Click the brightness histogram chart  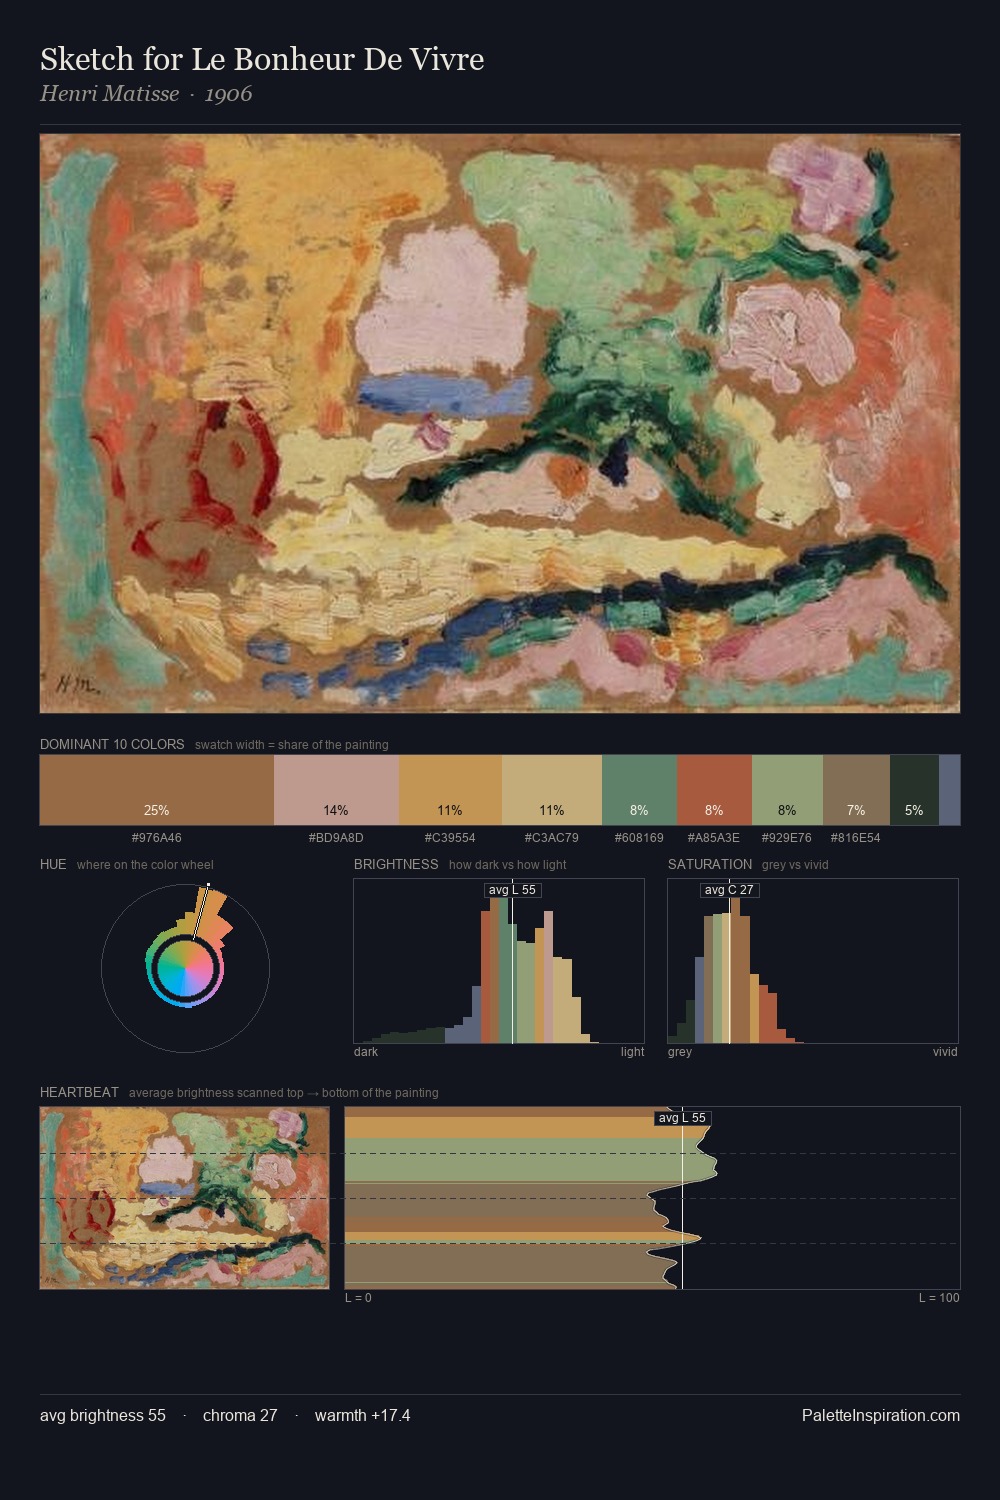coord(499,961)
